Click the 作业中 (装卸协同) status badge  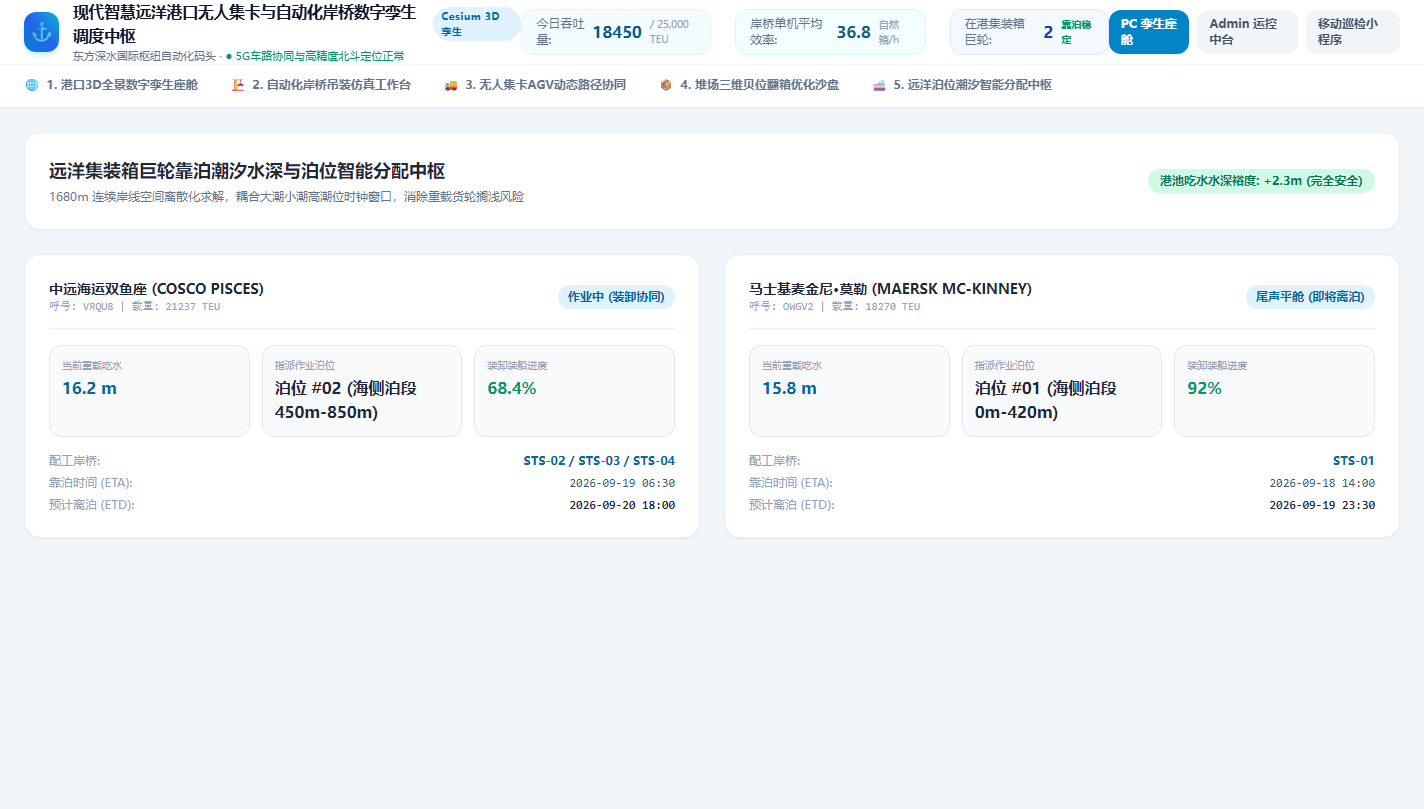(616, 297)
